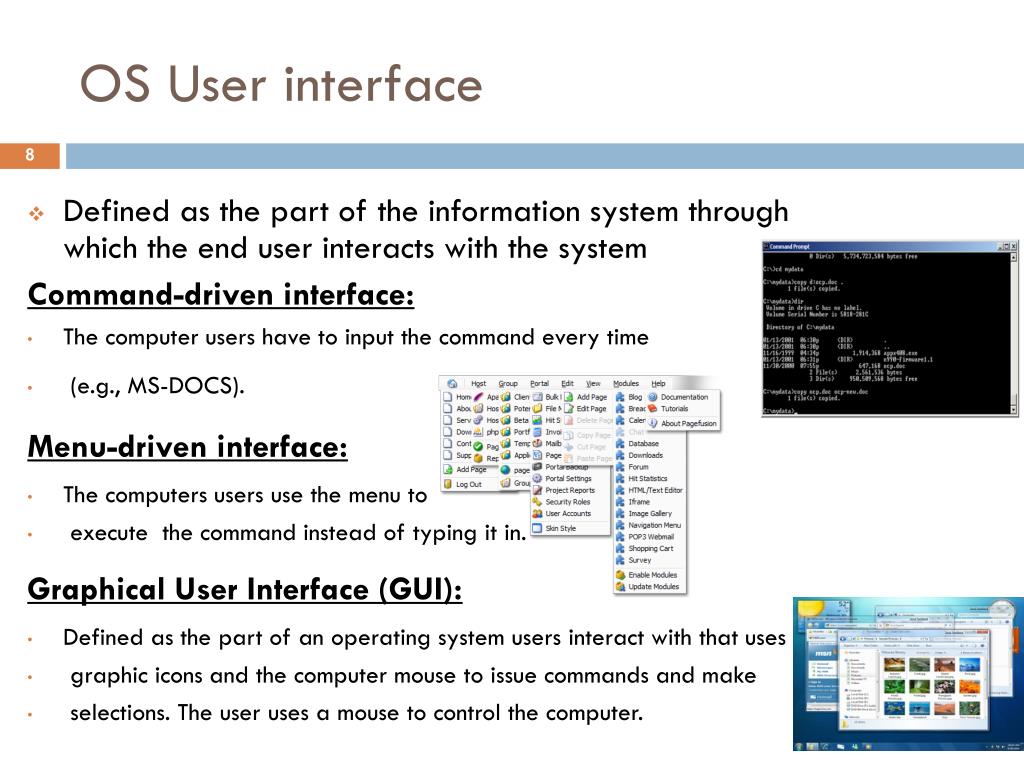This screenshot has height=768, width=1024.
Task: Click the orange flower picture thumbnail
Action: point(970,686)
